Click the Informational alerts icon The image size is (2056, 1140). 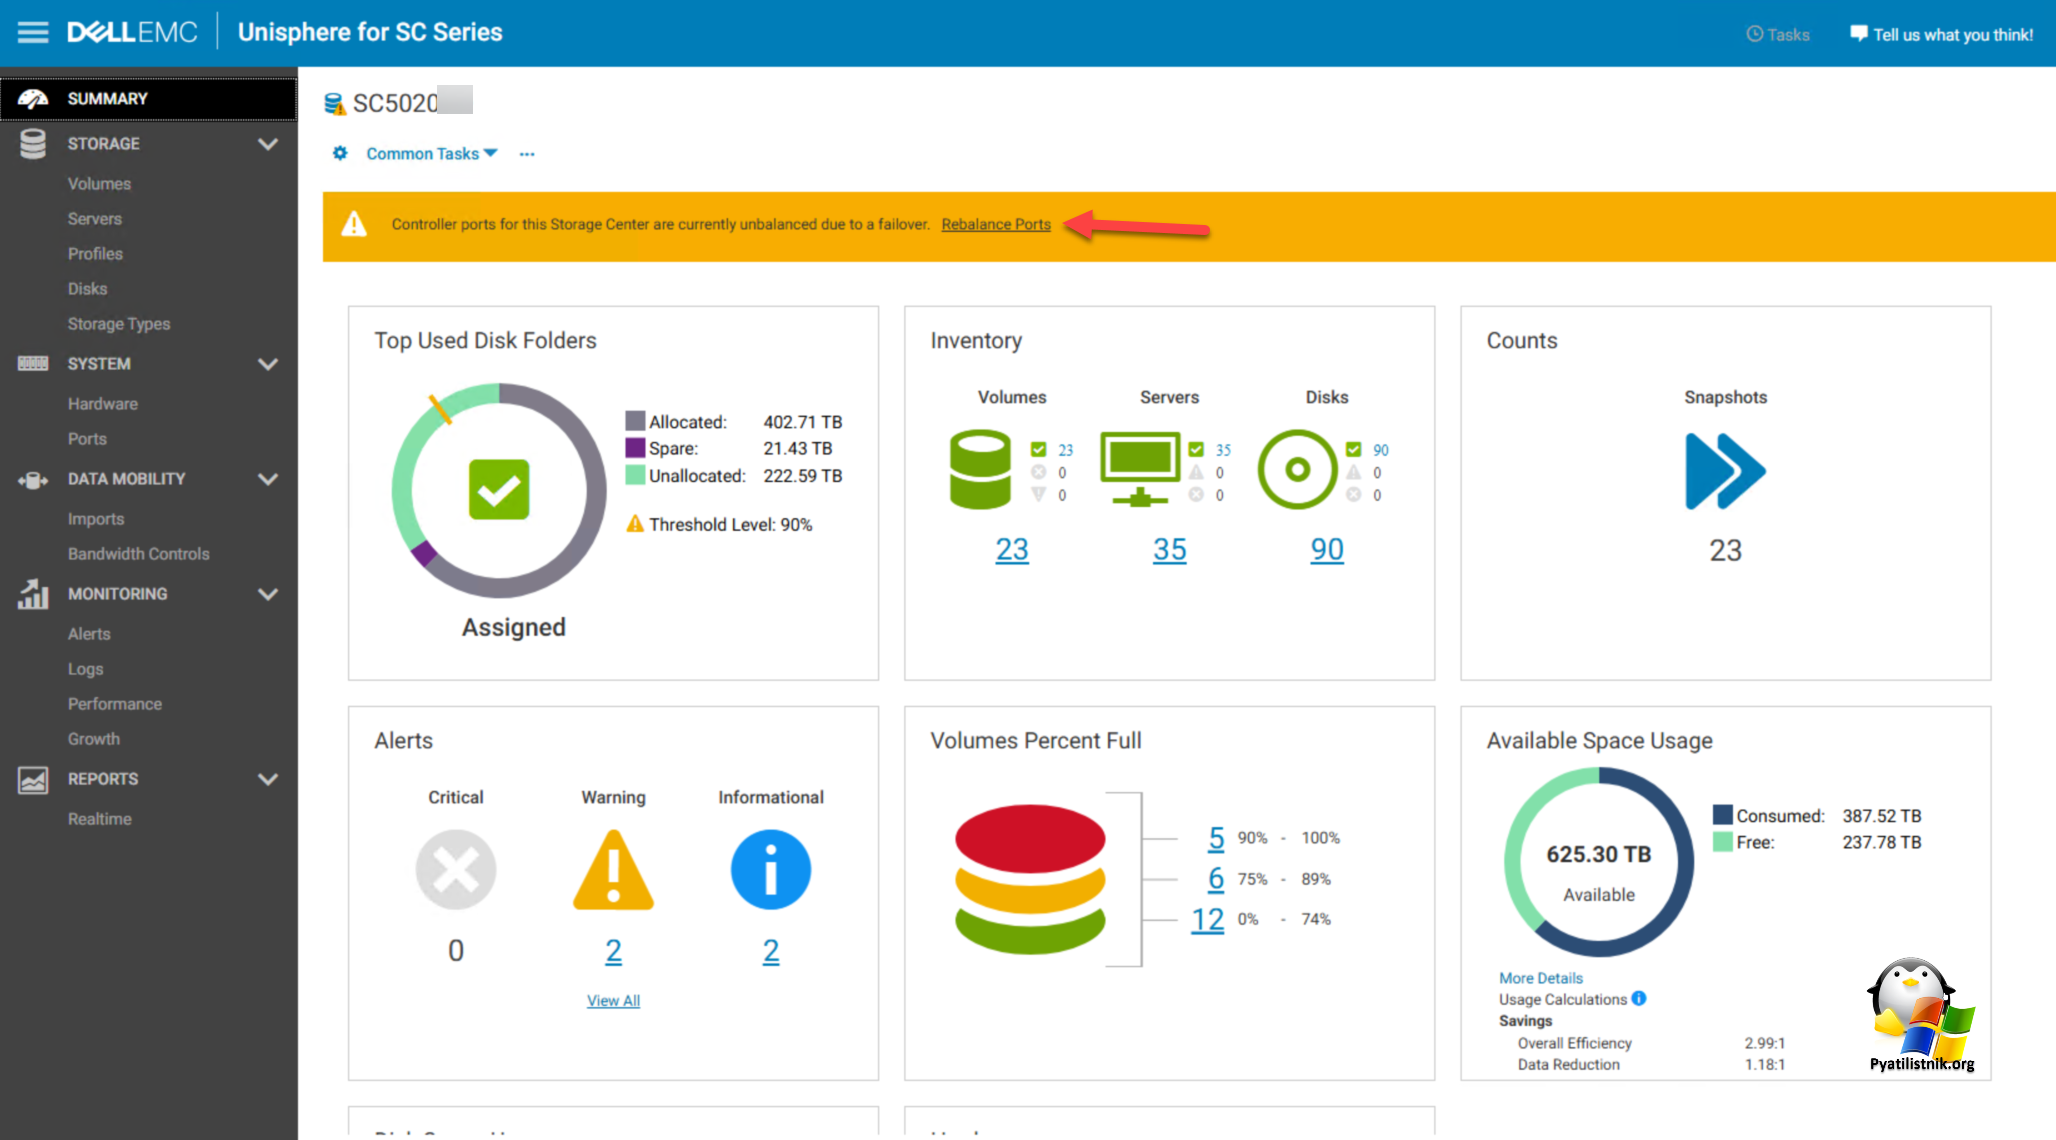tap(771, 870)
